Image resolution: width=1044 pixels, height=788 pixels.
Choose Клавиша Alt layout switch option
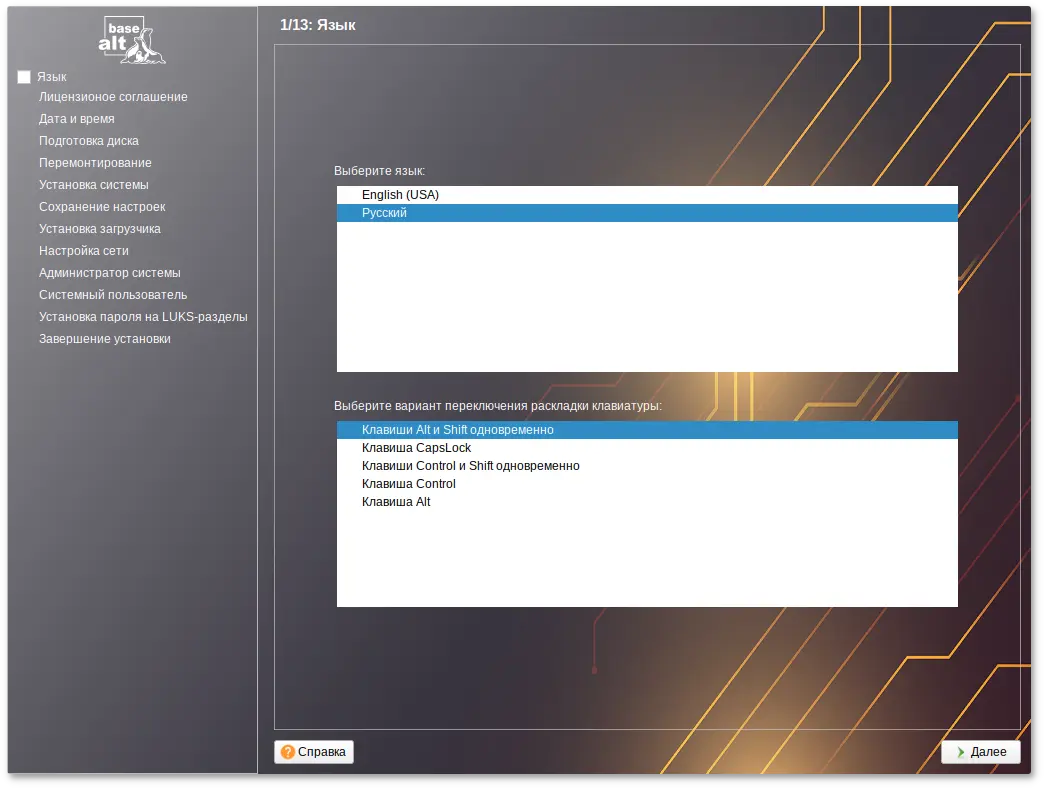(396, 502)
